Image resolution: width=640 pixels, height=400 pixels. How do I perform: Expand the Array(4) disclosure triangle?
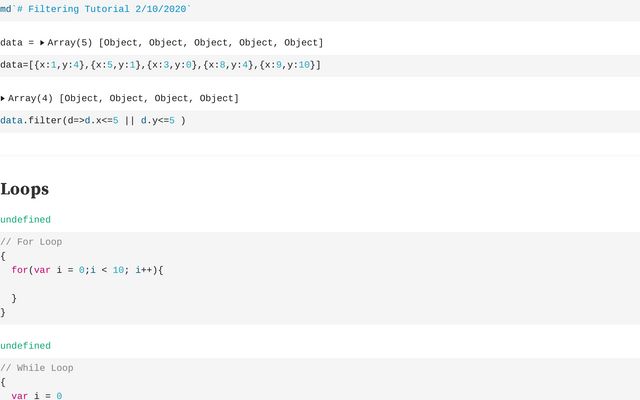[3, 99]
